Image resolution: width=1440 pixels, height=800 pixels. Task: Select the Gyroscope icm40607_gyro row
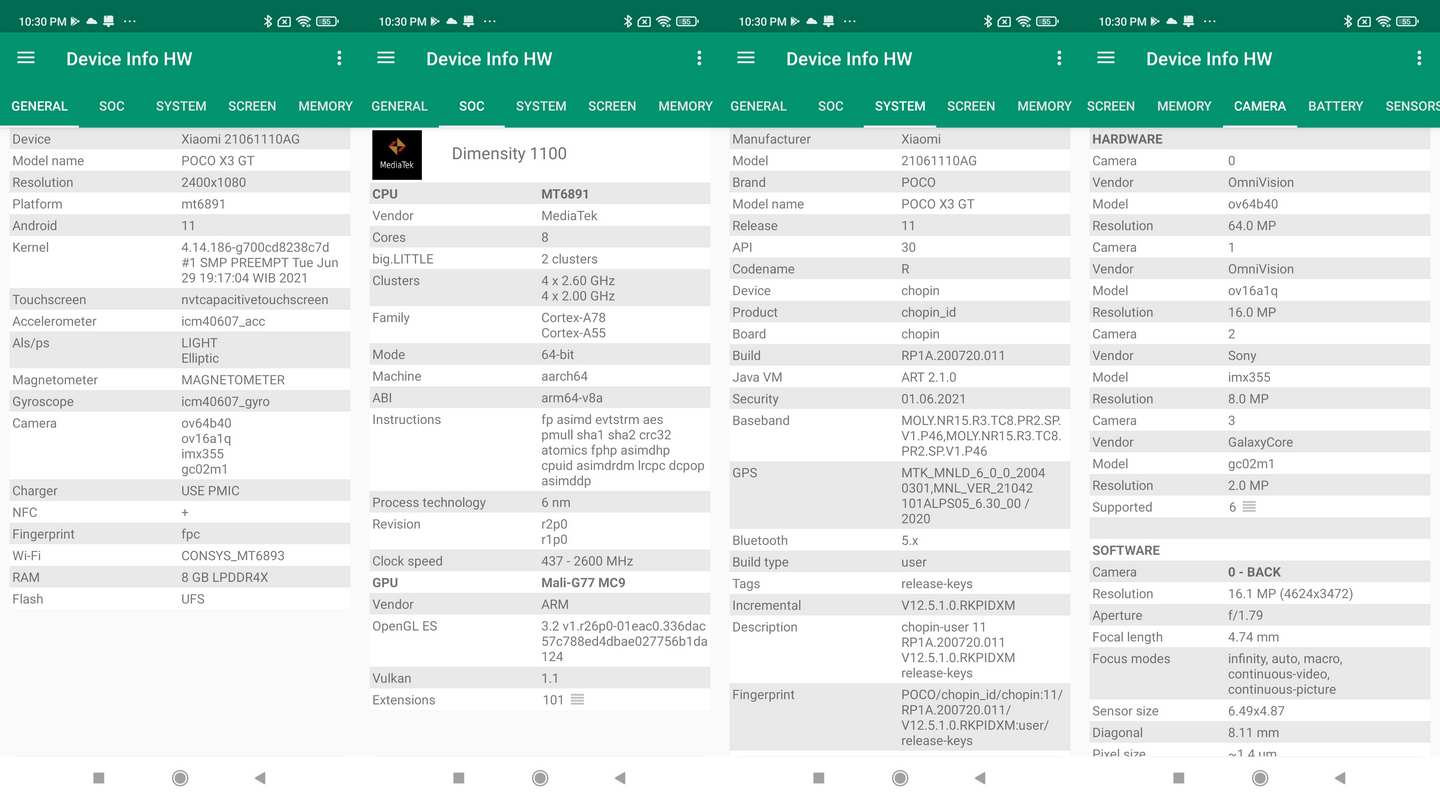tap(180, 401)
